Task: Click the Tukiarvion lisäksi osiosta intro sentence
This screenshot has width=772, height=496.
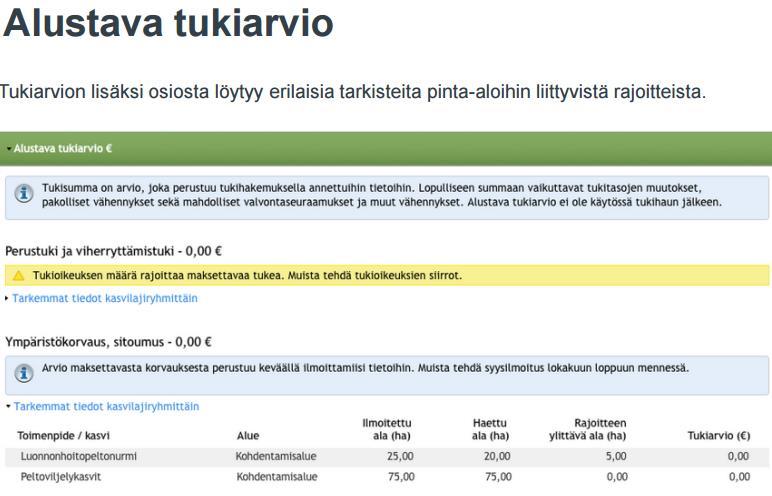Action: click(353, 92)
